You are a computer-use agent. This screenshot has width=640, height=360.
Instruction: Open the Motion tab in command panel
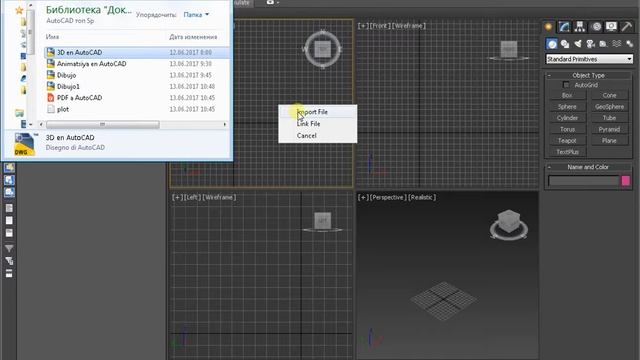[596, 27]
